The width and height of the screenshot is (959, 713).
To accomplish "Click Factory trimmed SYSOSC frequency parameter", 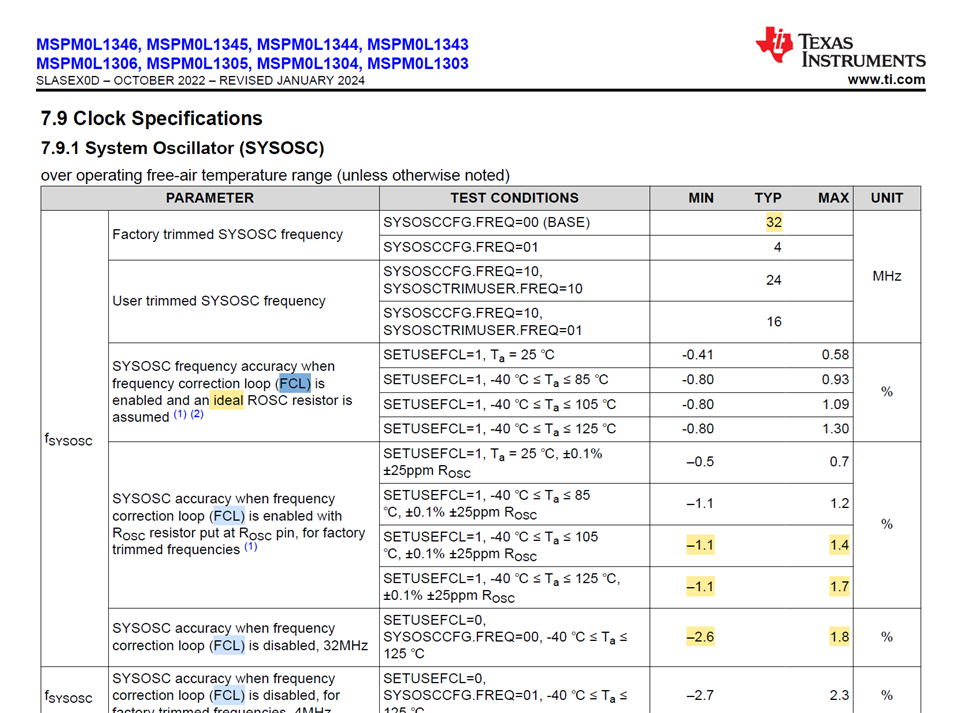I will [228, 235].
